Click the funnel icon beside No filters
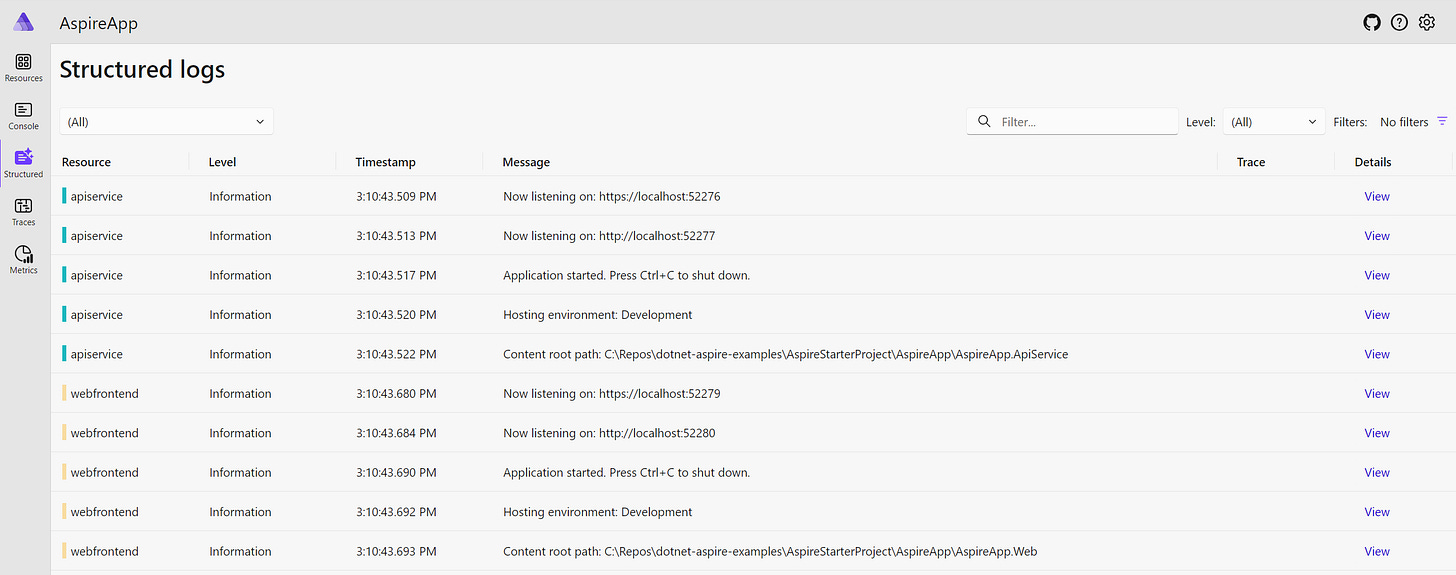The image size is (1456, 575). click(1442, 121)
